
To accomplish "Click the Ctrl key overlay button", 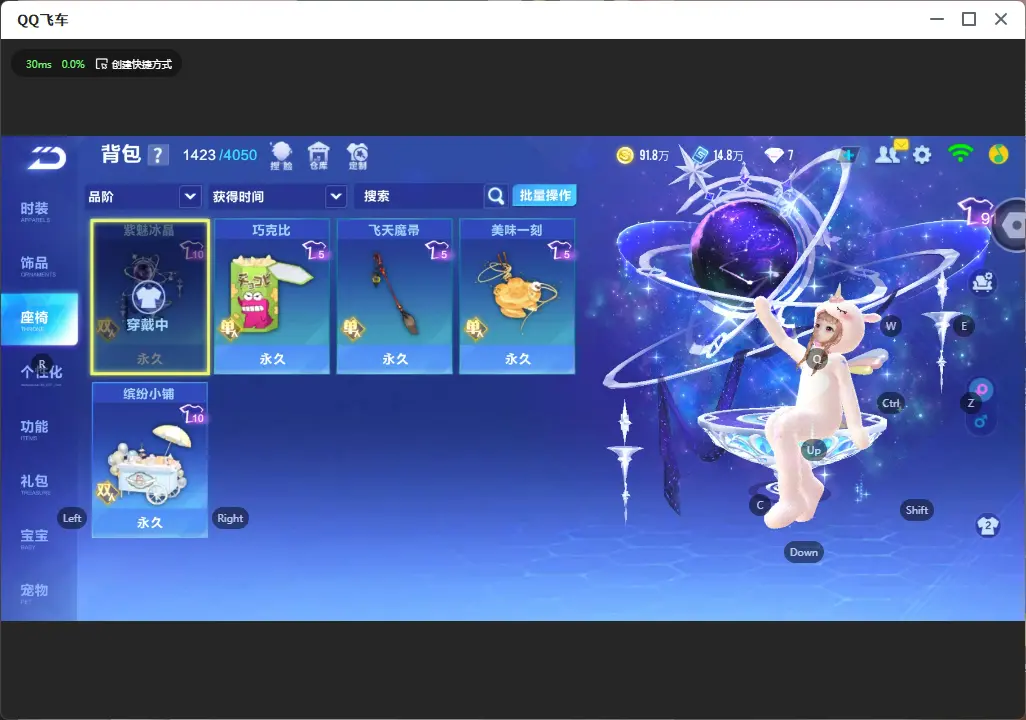I will 891,403.
